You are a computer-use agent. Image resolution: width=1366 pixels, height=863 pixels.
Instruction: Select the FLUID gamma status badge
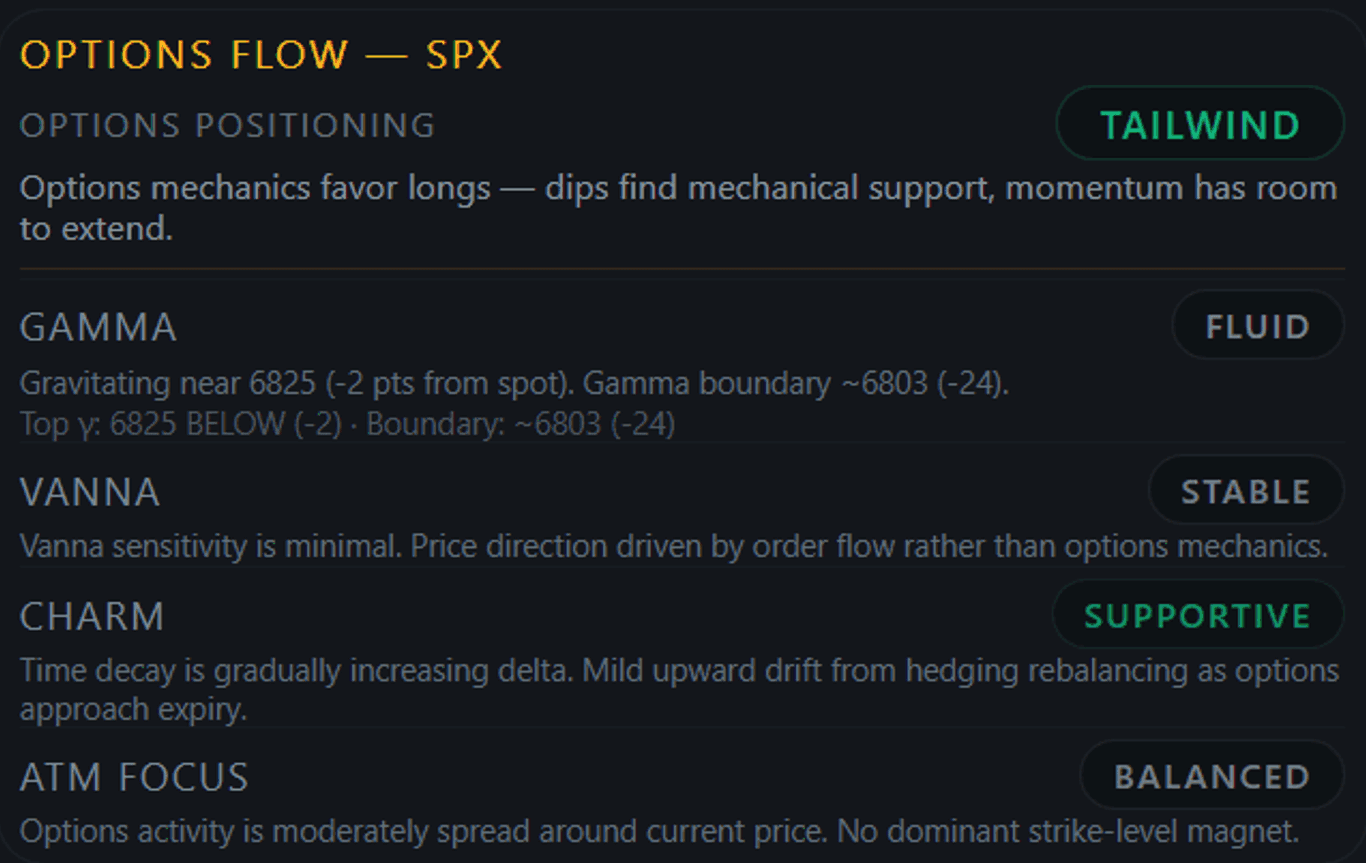1257,326
